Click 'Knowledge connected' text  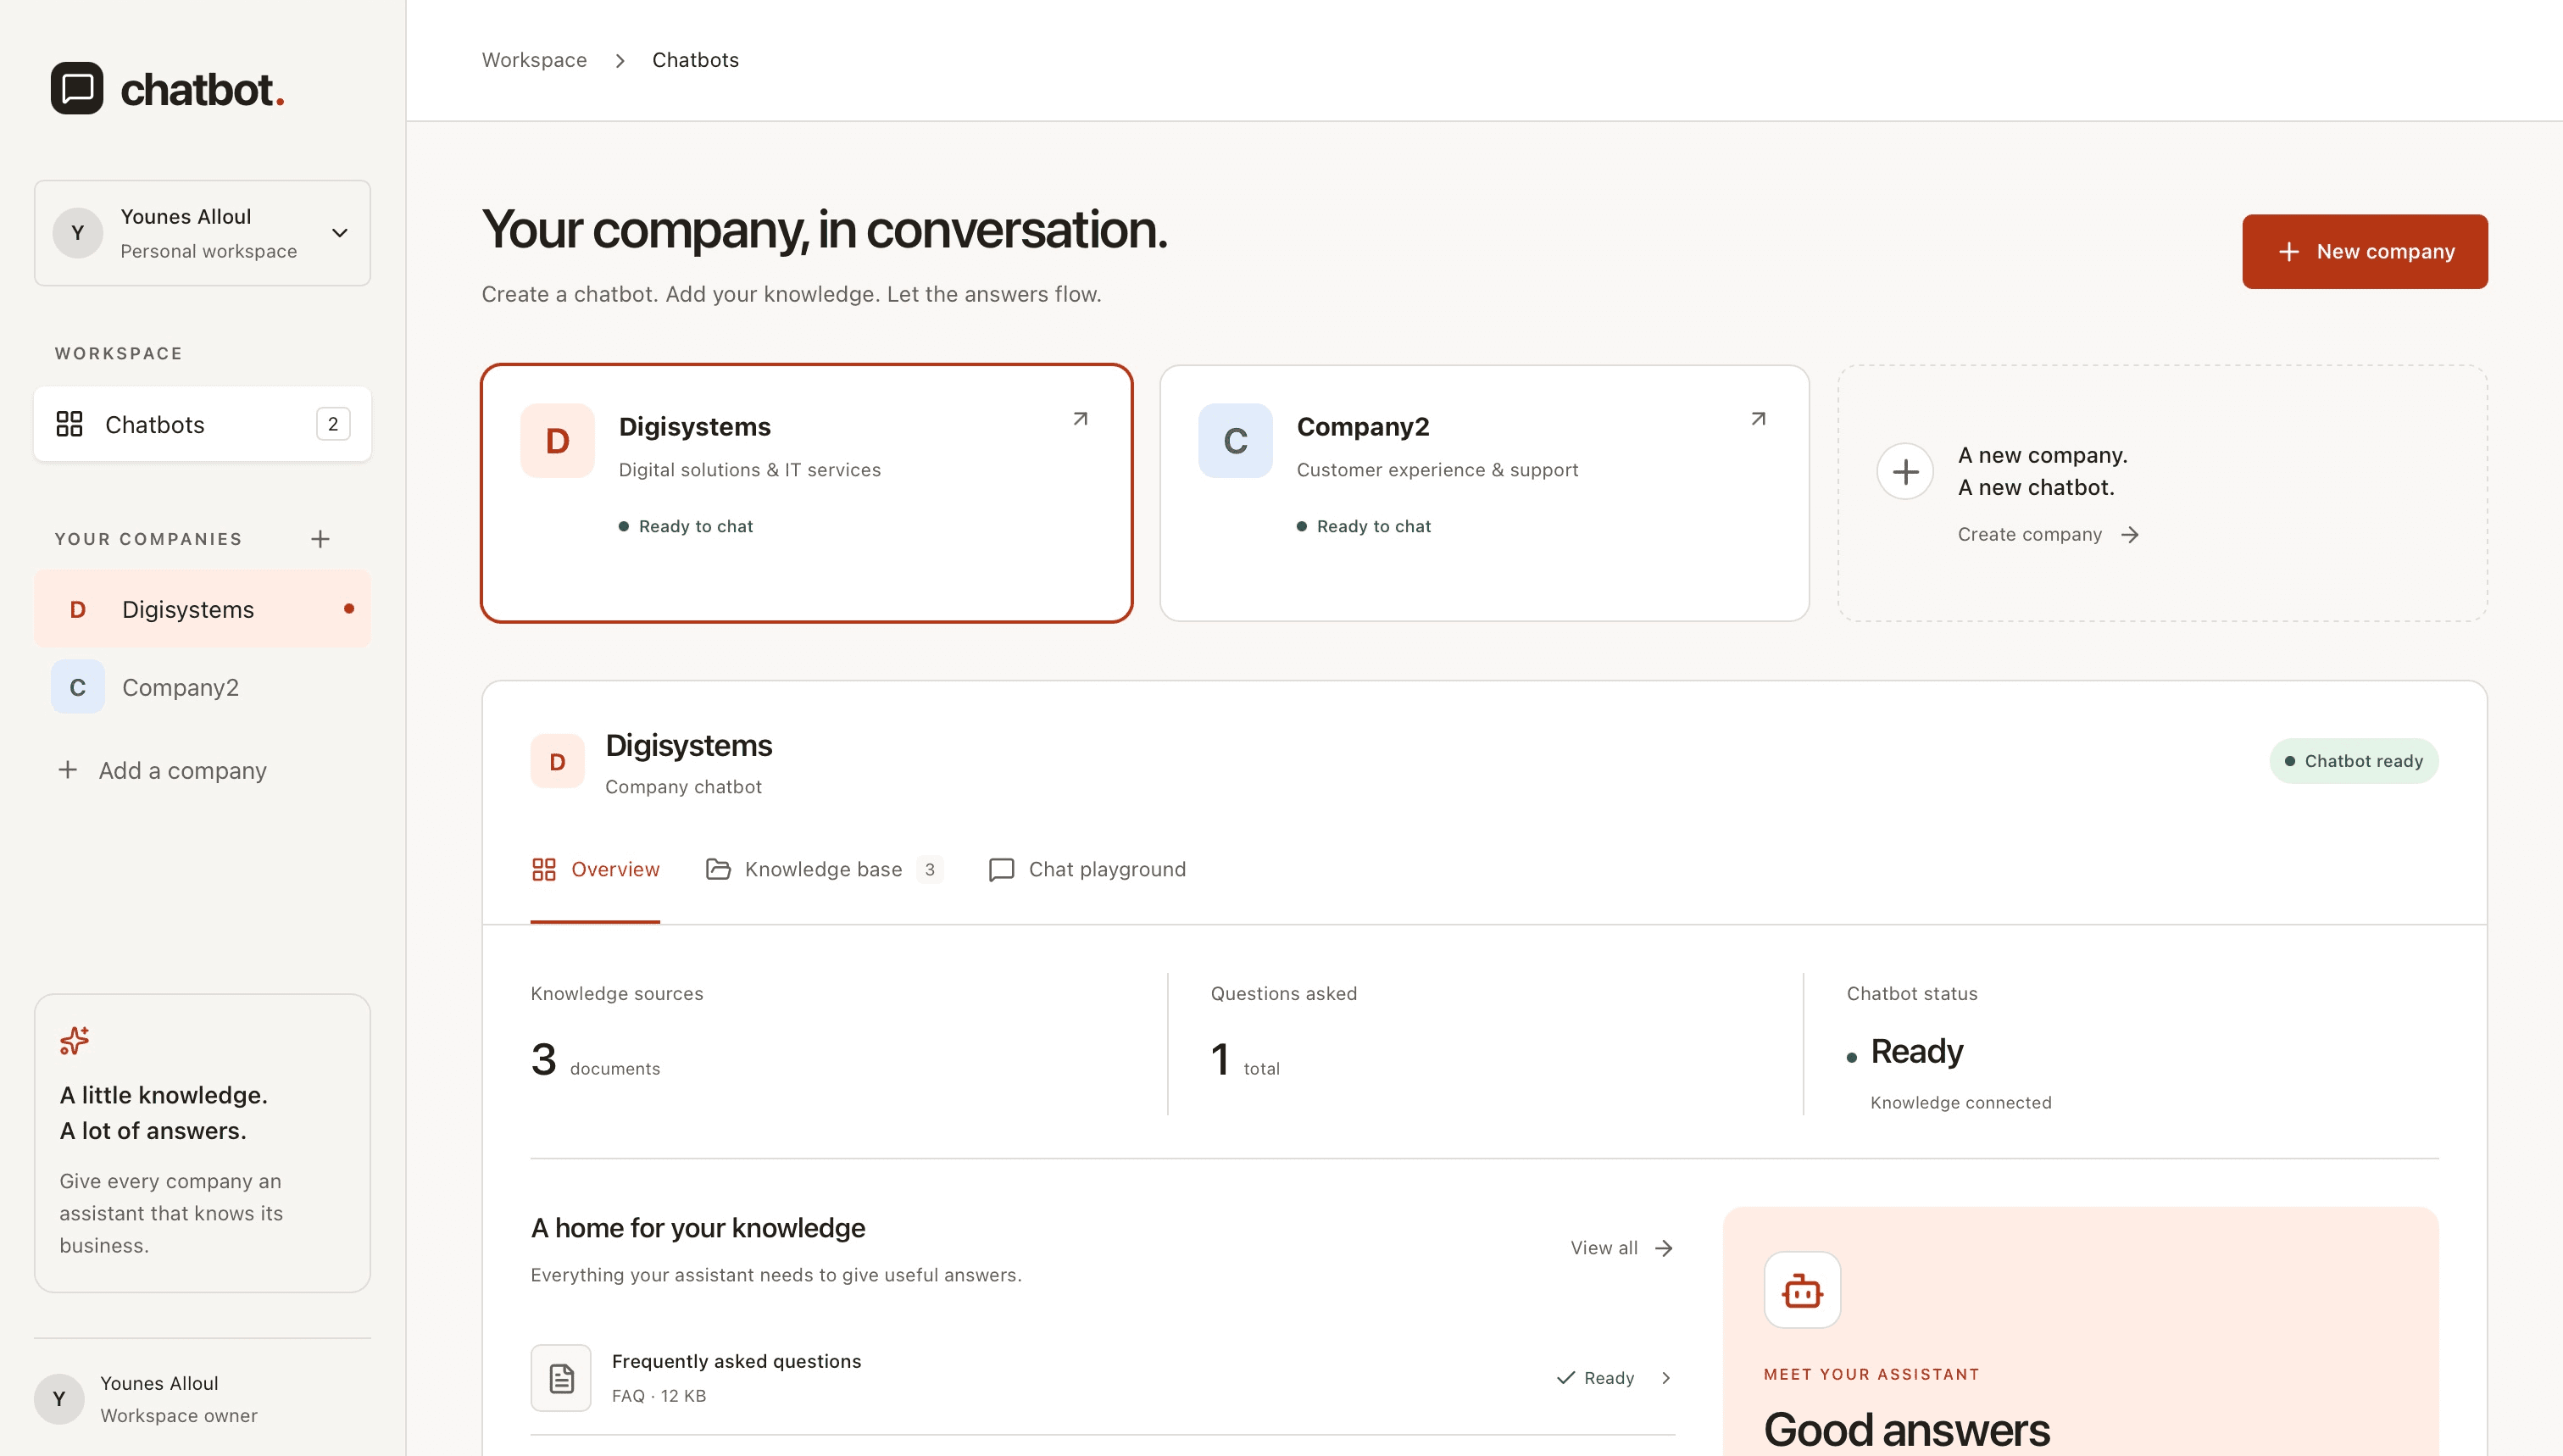coord(1960,1102)
